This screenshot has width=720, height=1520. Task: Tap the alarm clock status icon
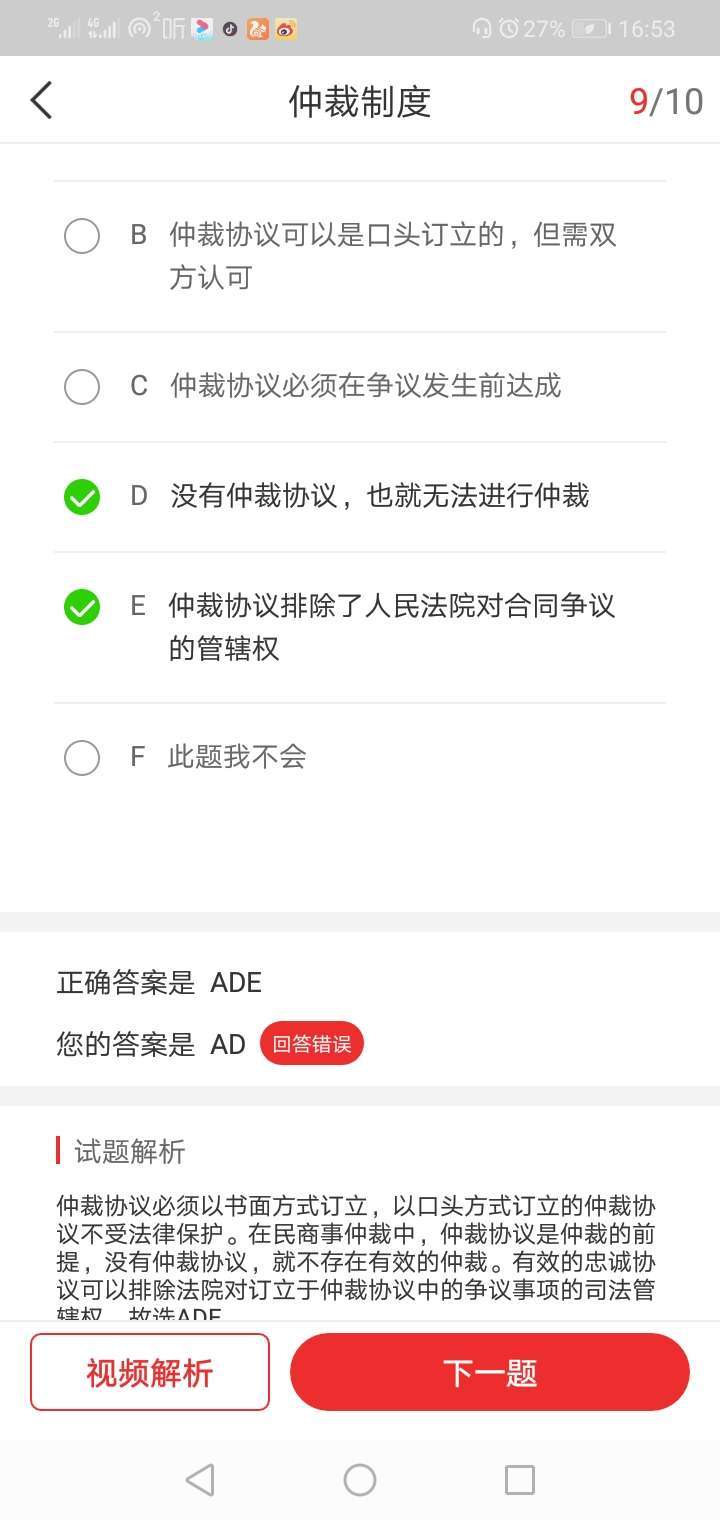[x=509, y=29]
